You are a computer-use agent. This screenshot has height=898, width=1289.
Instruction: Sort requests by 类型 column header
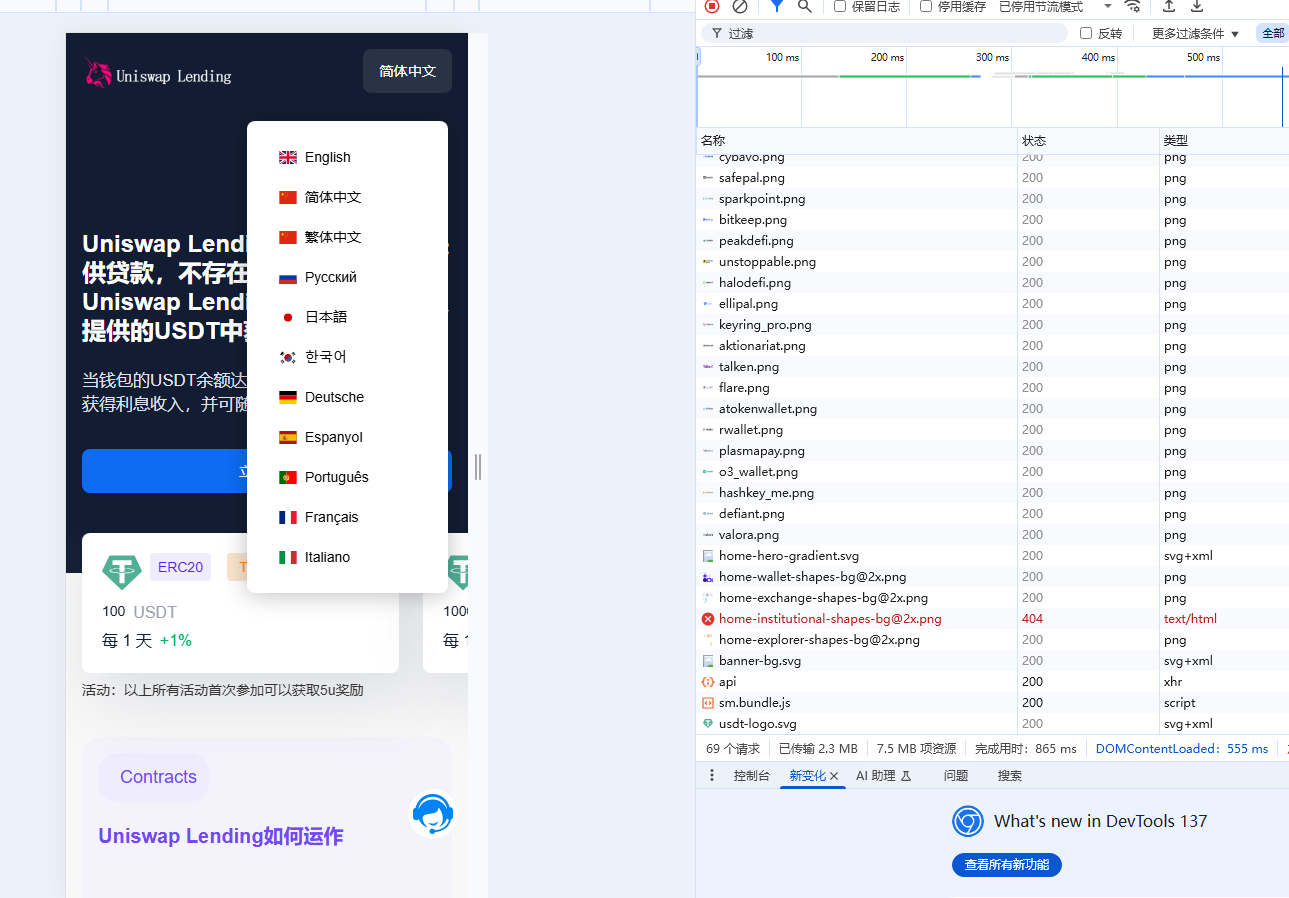tap(1224, 141)
